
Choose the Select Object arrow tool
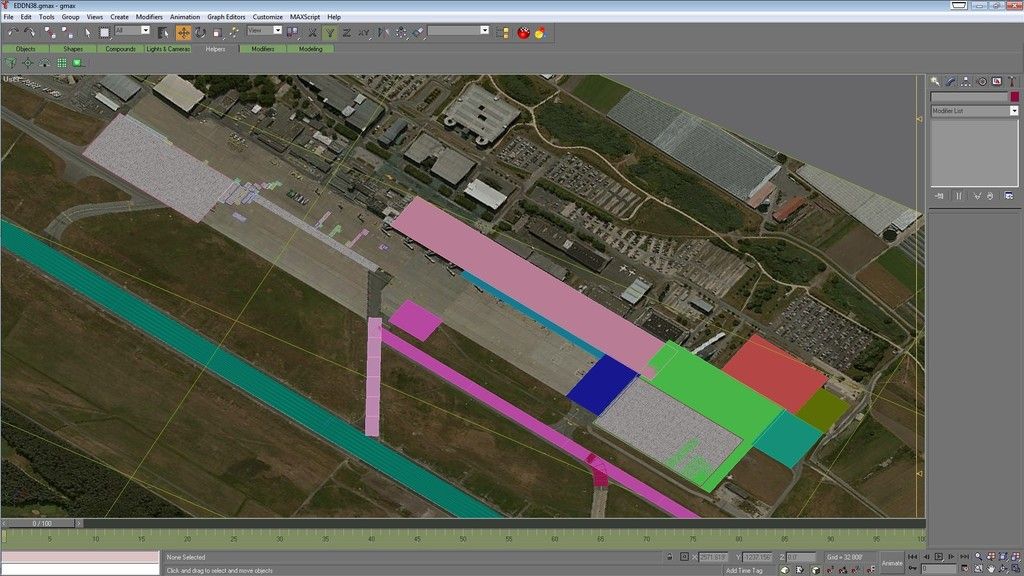click(x=86, y=32)
